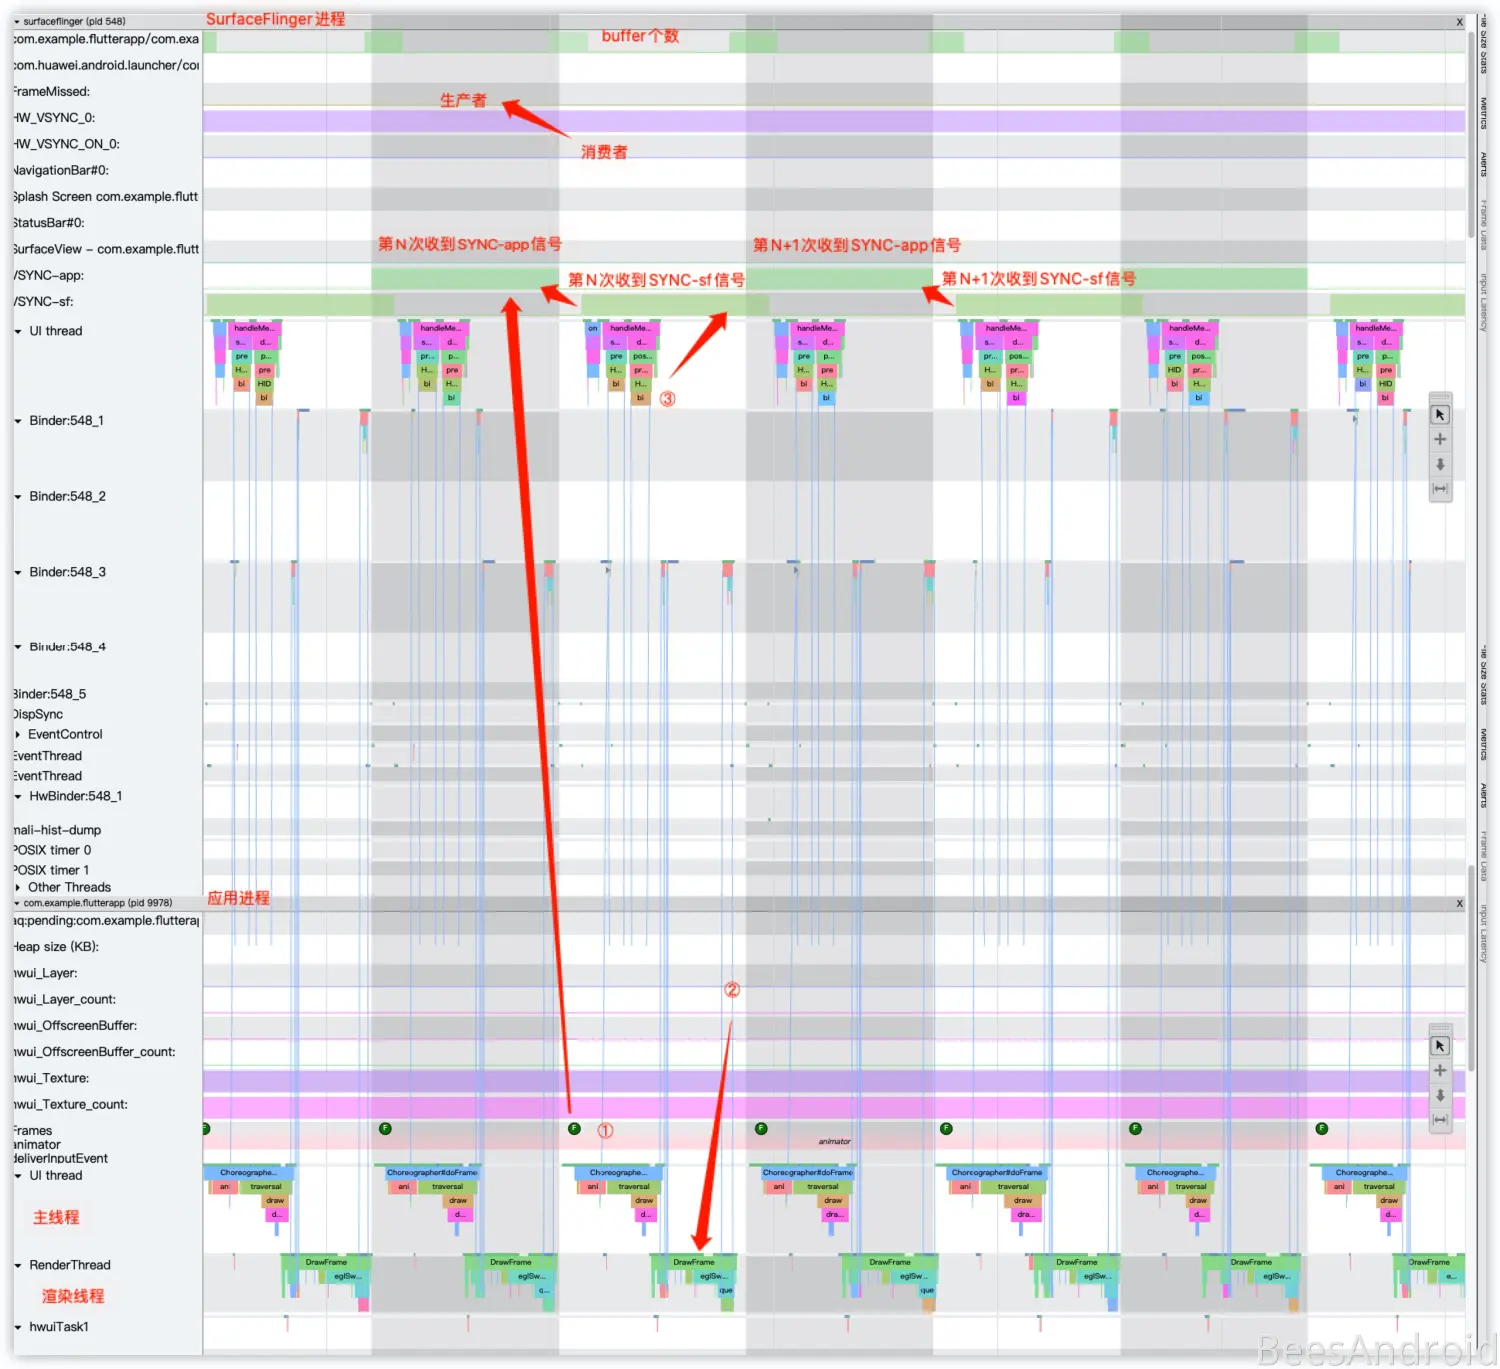Select the arrow selection tool in upper toolbar
The image size is (1500, 1369).
pyautogui.click(x=1440, y=414)
